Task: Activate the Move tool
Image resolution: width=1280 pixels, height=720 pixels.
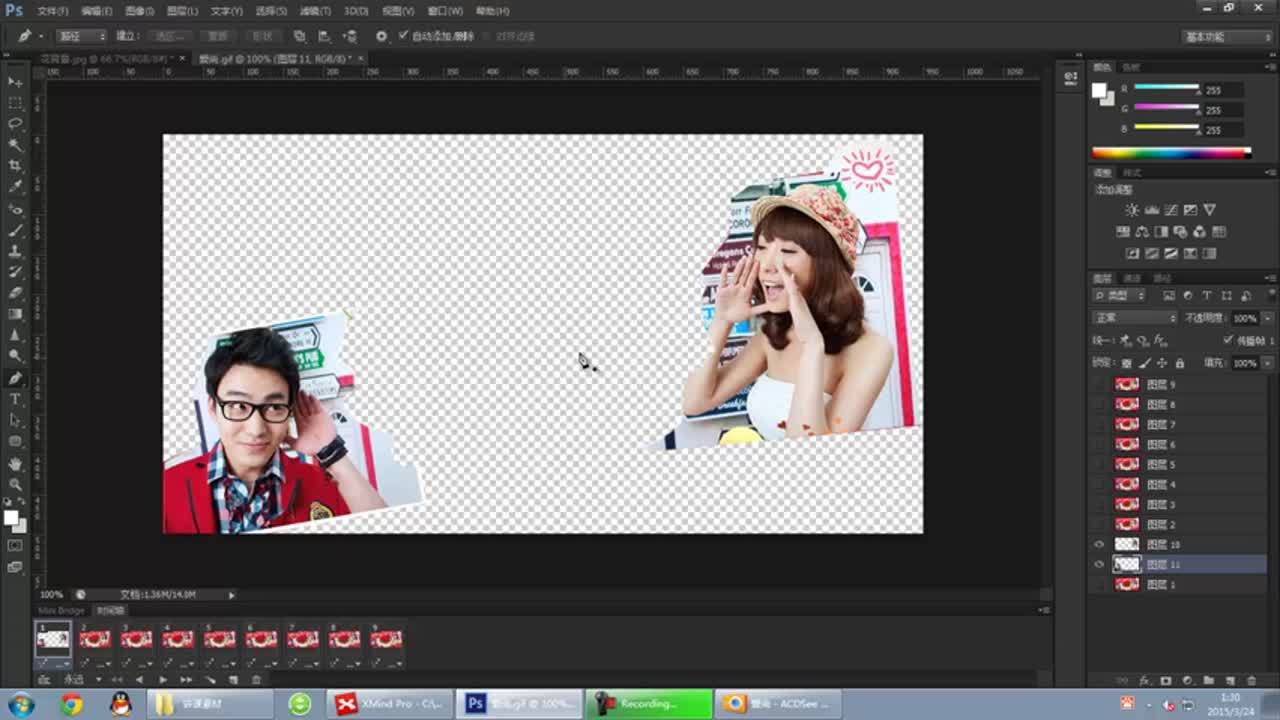Action: pos(15,82)
